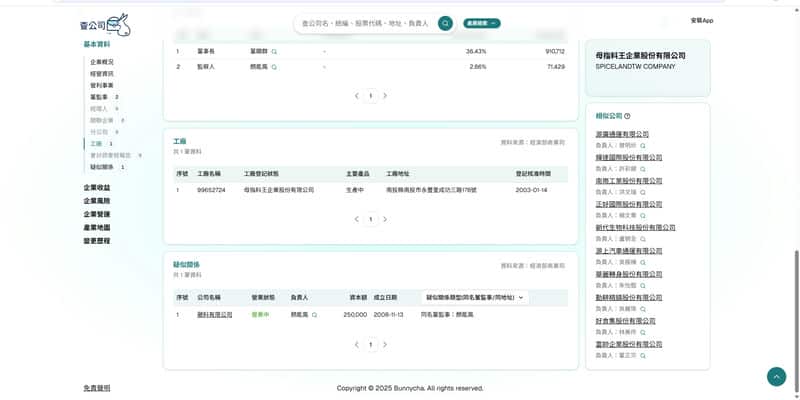Click search icon beside 負責人 of 源廣通運有限公司
The image size is (800, 400).
(643, 145)
